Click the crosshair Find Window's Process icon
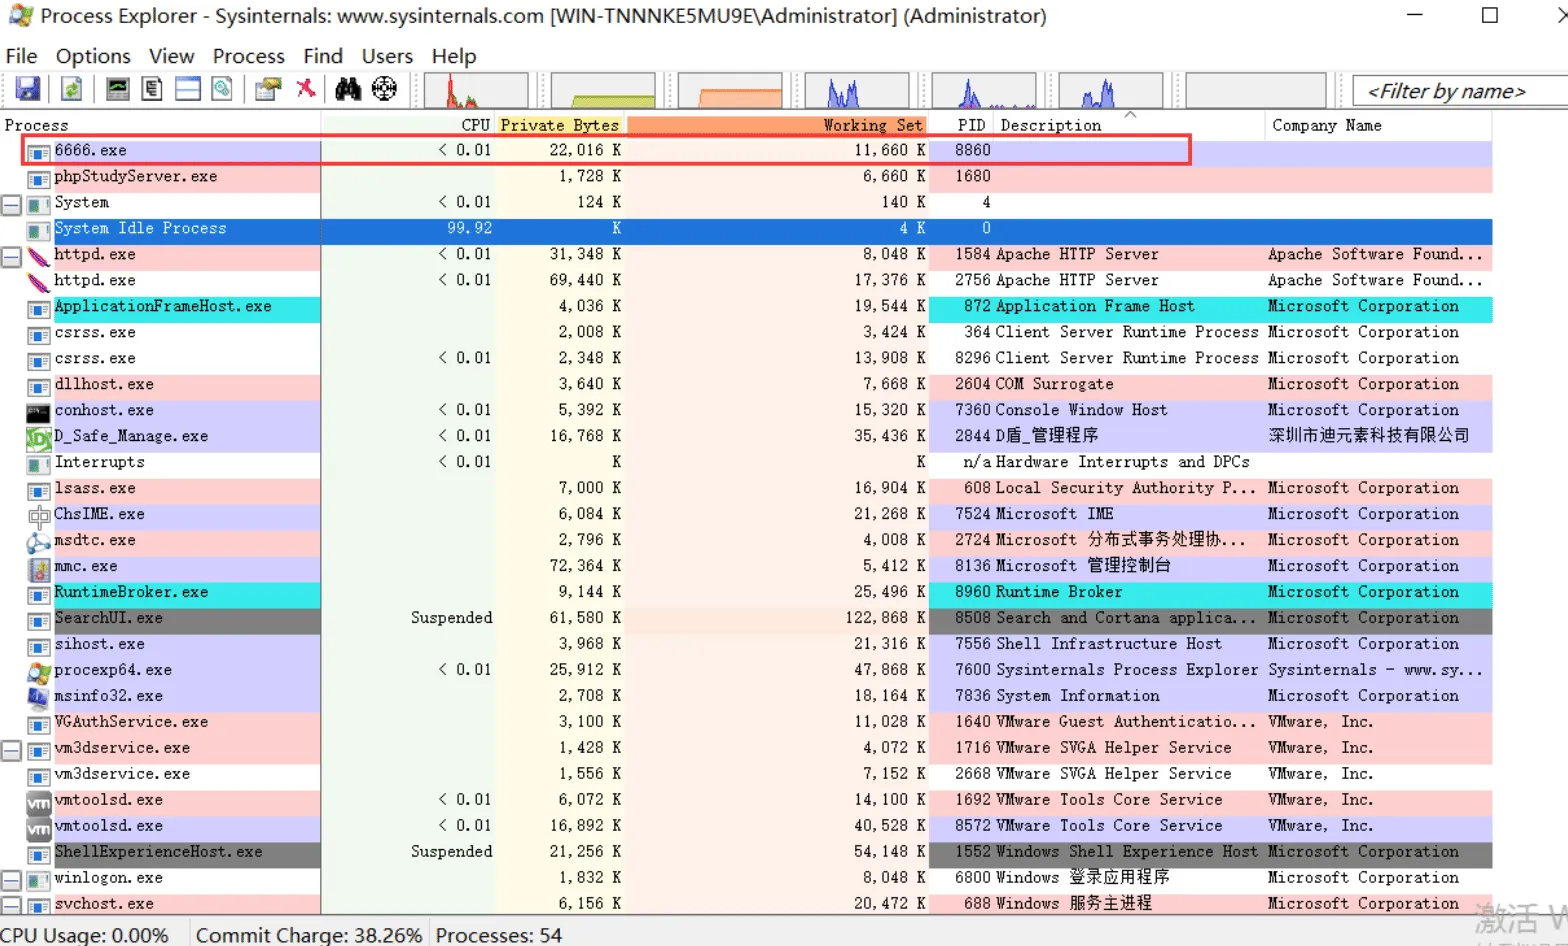 tap(384, 89)
